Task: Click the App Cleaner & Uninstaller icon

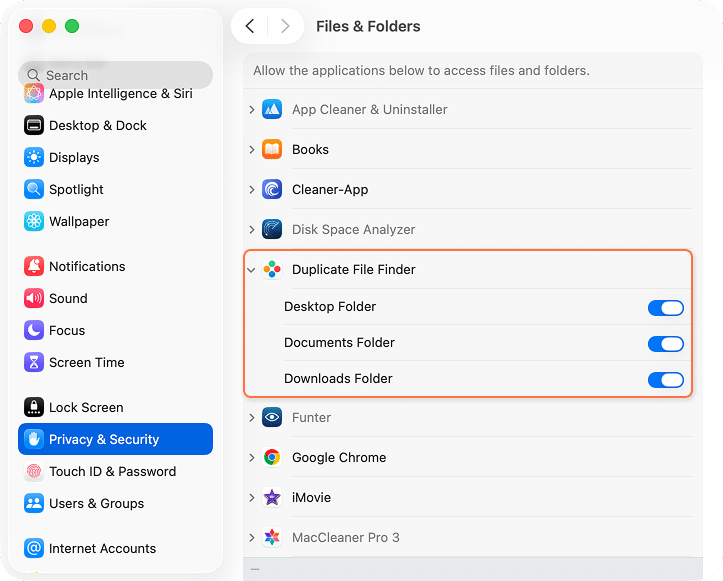Action: 272,110
